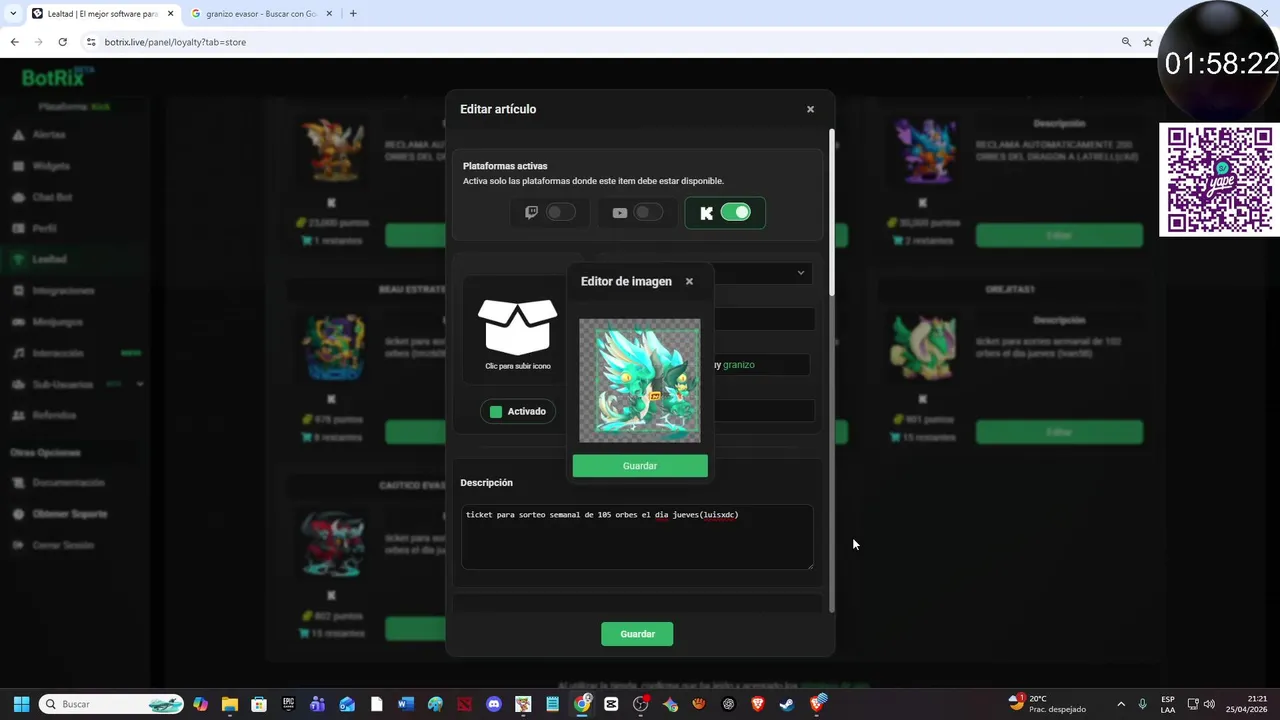Close the Editor de imagen popup
Screen dimensions: 1280x720
(689, 281)
